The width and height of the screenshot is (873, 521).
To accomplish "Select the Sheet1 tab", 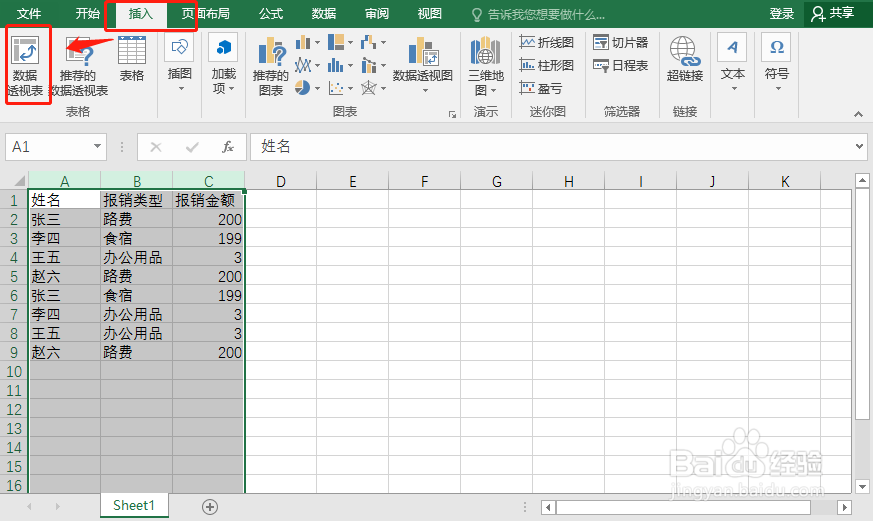I will point(134,505).
